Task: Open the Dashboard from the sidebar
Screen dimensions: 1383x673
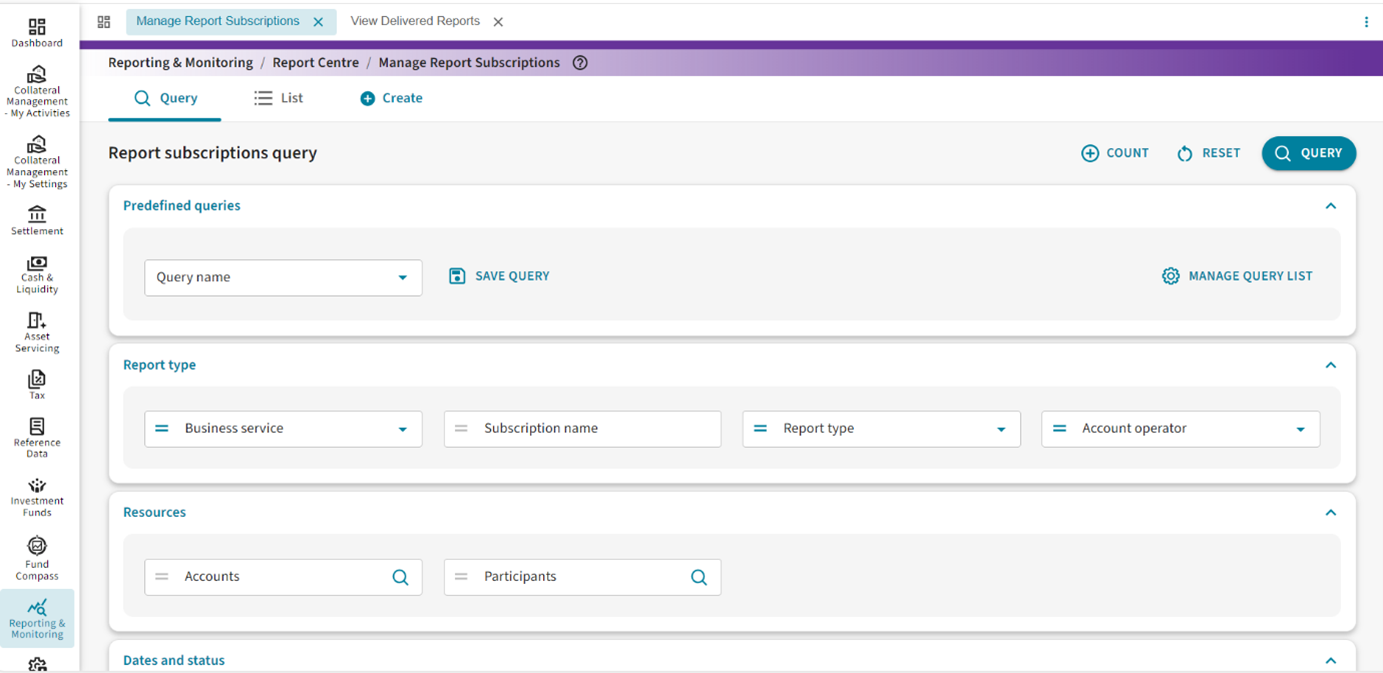Action: coord(37,32)
